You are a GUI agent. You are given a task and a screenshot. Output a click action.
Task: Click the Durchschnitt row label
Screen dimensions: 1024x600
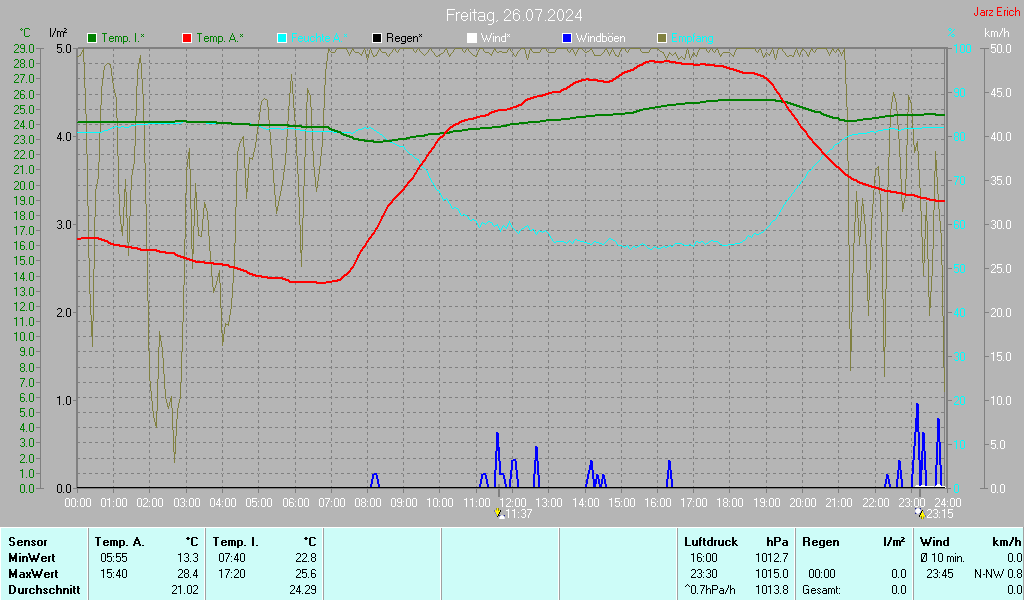44,590
